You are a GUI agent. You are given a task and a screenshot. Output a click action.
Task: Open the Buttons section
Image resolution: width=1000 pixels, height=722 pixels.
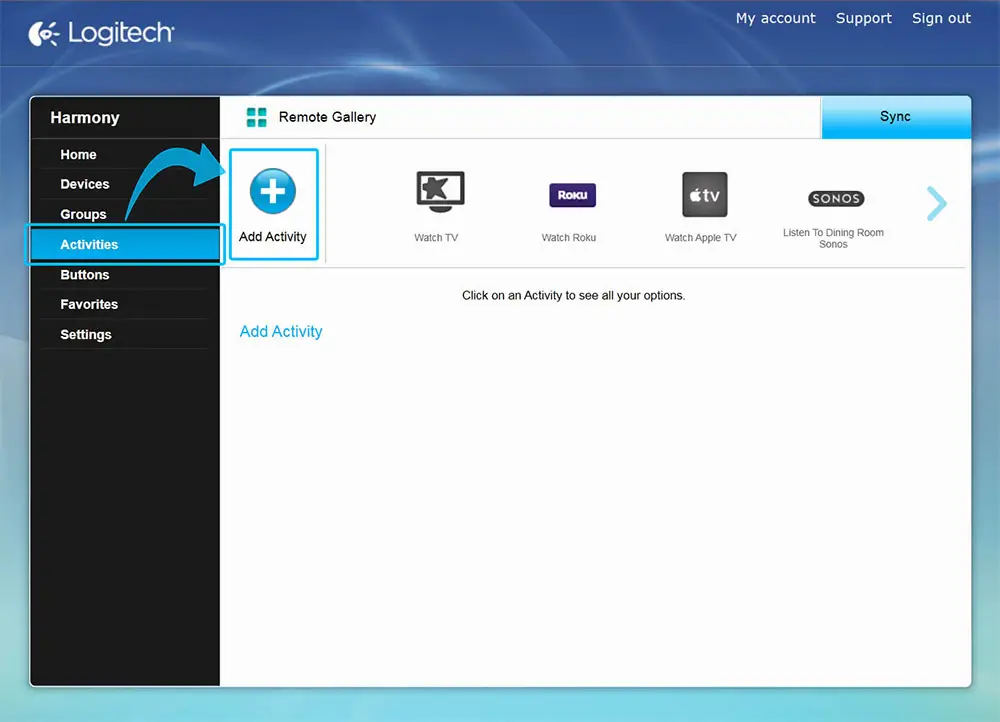(x=85, y=275)
